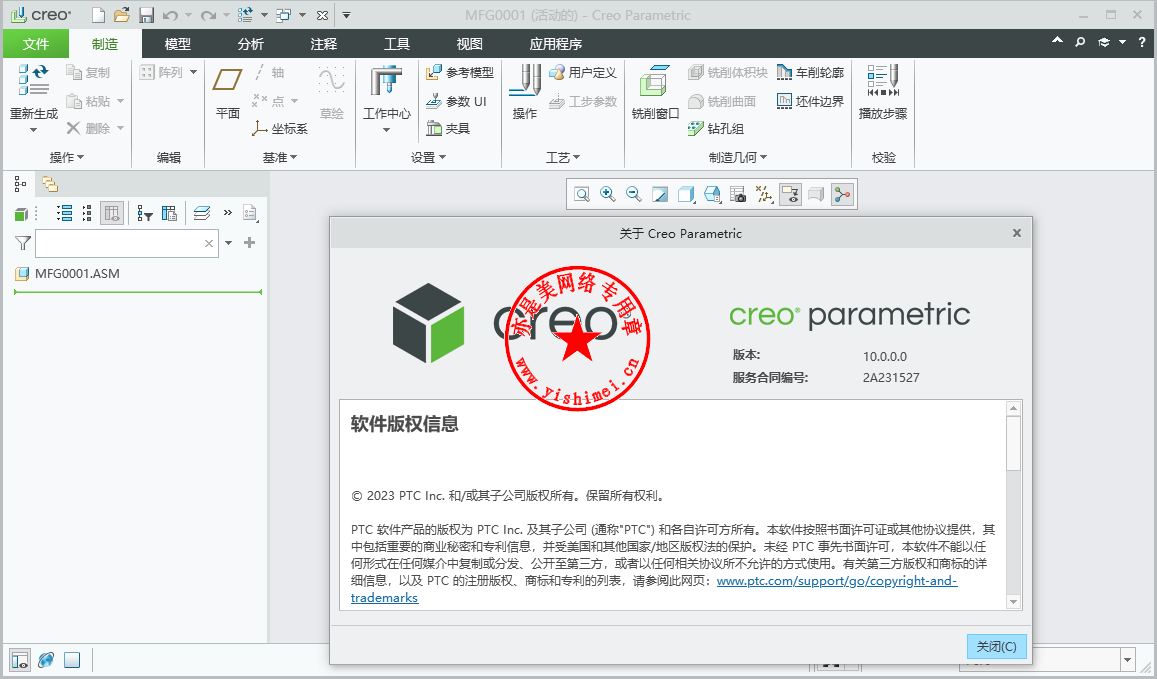Open the view manager camera icon
The image size is (1157, 679).
click(x=738, y=194)
